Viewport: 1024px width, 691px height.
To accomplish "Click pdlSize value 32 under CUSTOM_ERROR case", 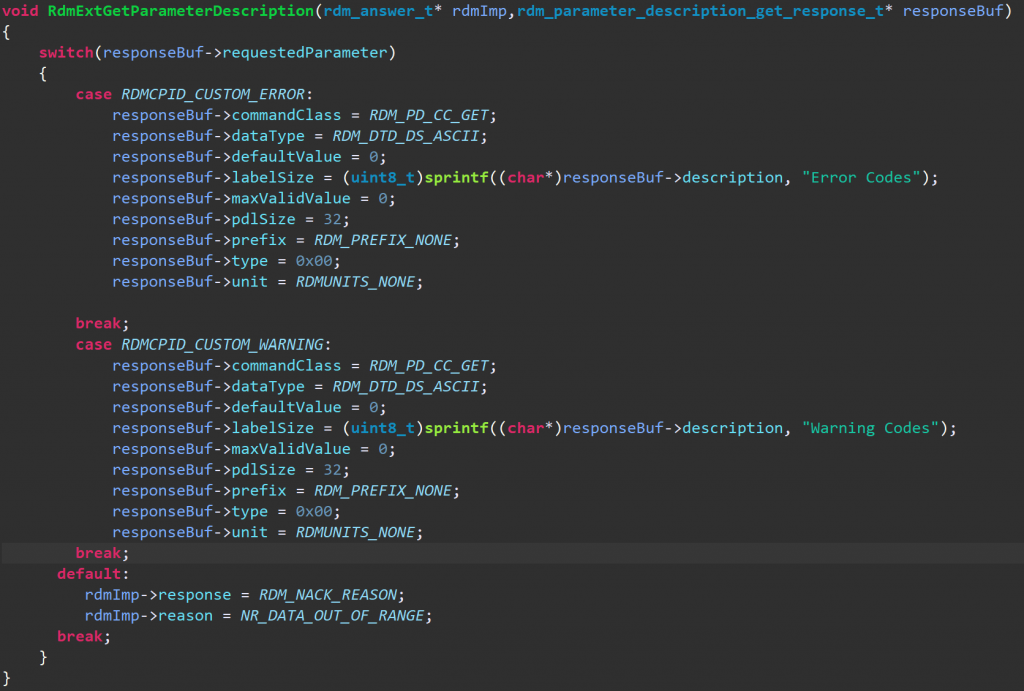I will coord(332,219).
